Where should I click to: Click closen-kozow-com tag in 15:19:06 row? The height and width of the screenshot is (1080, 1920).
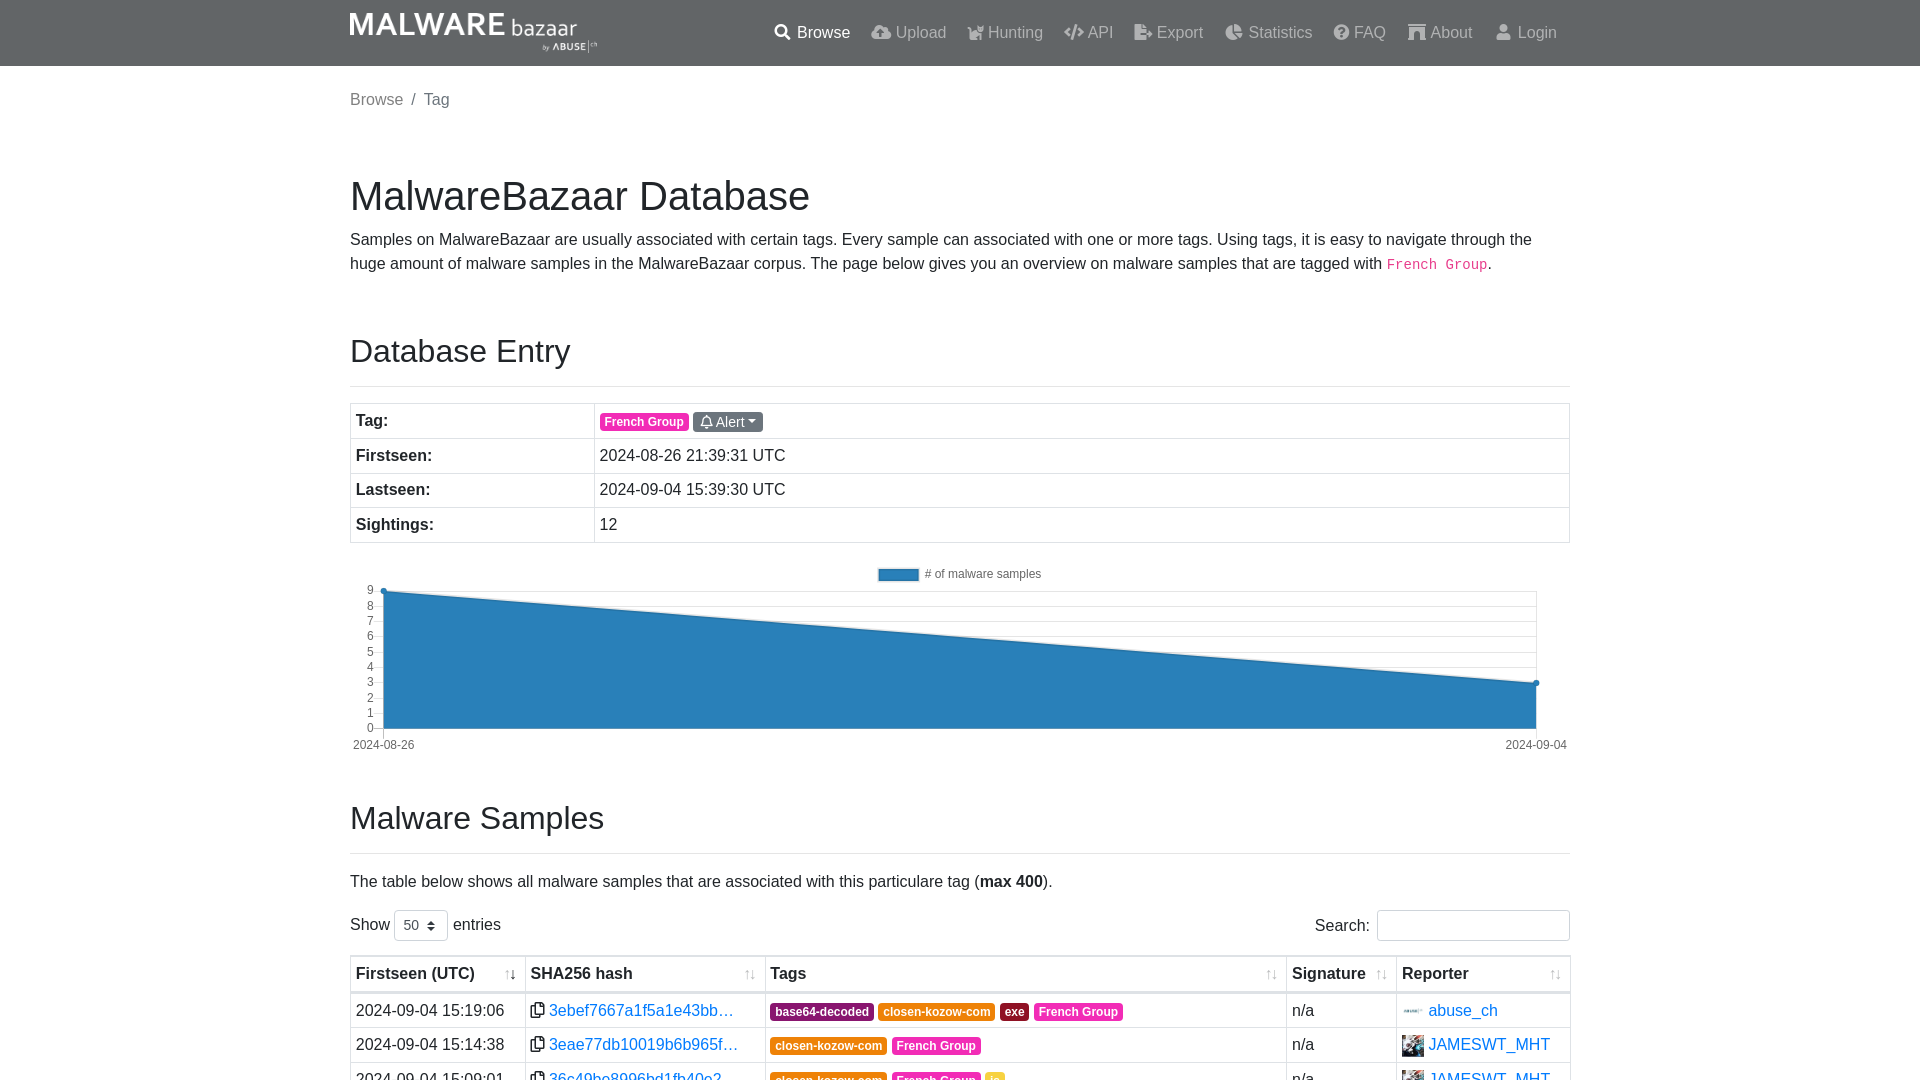(x=936, y=1012)
